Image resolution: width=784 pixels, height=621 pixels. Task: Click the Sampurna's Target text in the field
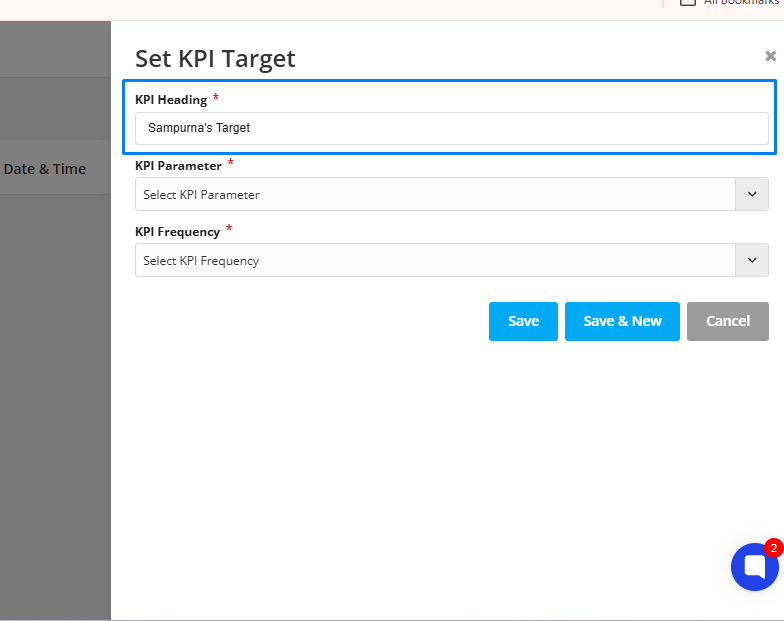pyautogui.click(x=199, y=128)
